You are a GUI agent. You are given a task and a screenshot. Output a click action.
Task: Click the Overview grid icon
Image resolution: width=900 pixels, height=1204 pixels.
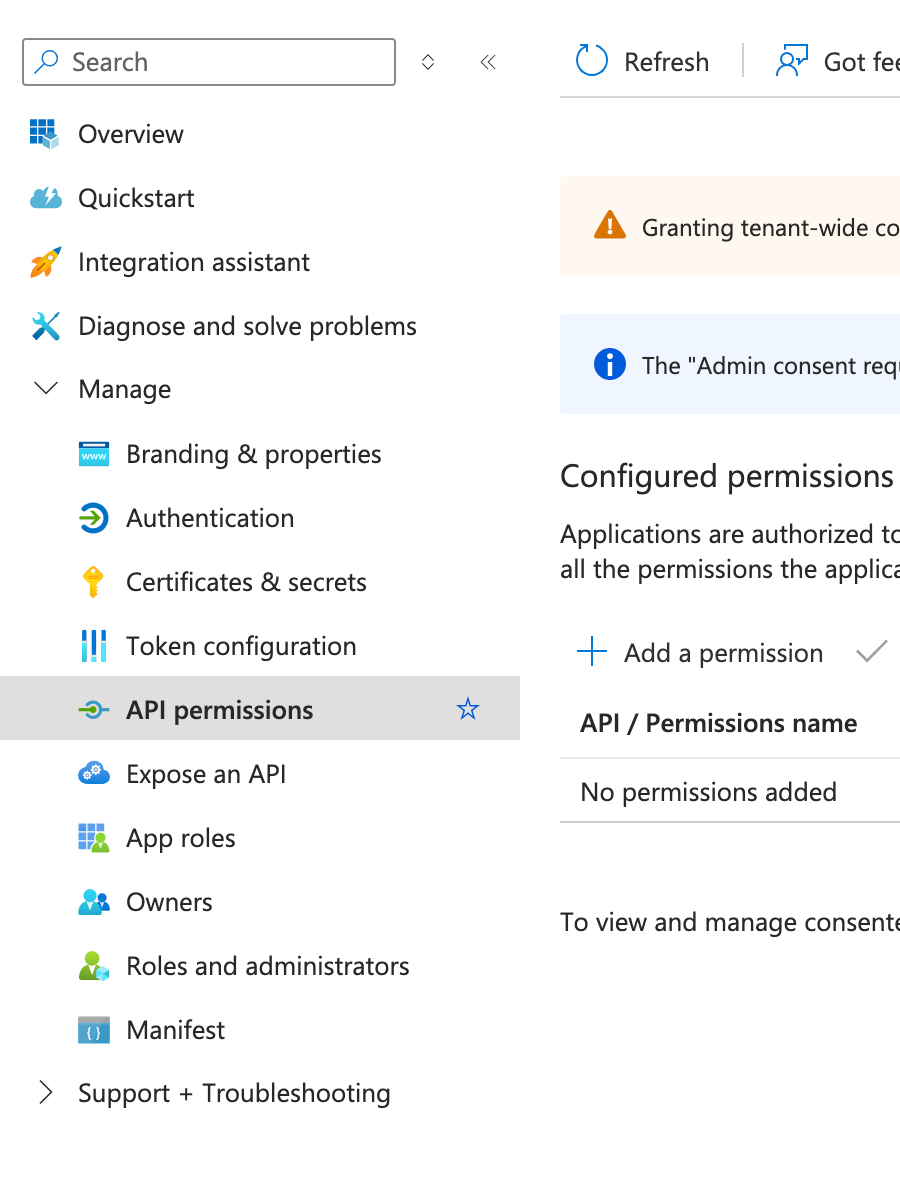tap(44, 134)
